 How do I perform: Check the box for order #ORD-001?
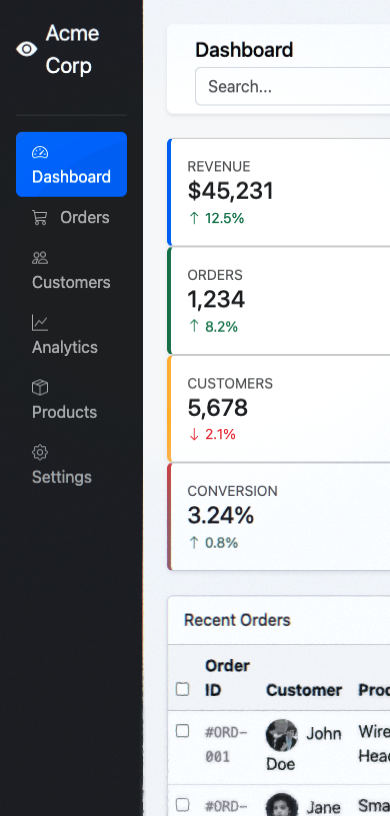click(182, 731)
